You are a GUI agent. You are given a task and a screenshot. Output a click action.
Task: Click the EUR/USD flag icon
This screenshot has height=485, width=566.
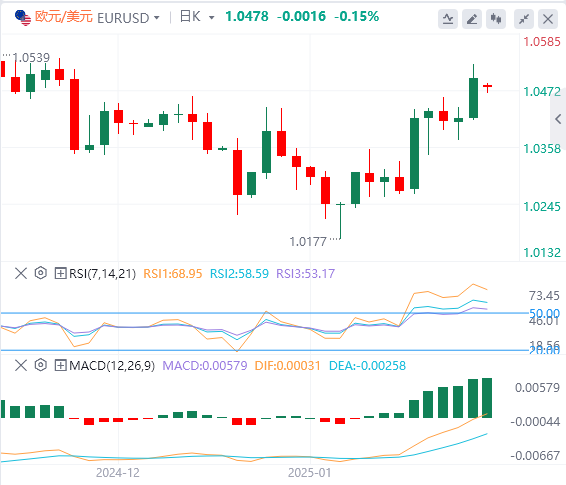[x=23, y=18]
